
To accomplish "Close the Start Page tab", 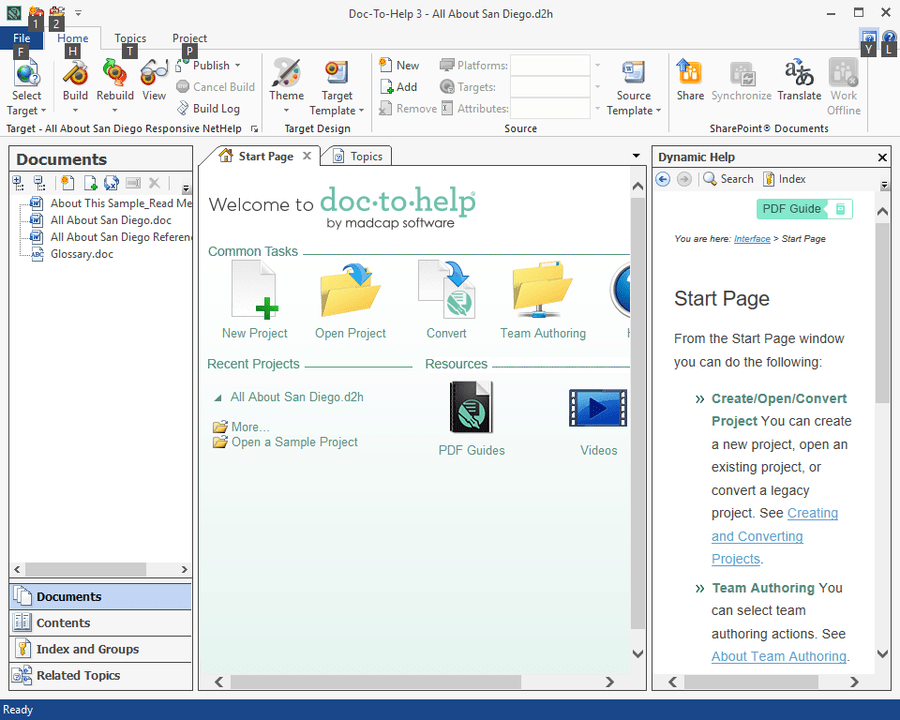I will point(307,156).
